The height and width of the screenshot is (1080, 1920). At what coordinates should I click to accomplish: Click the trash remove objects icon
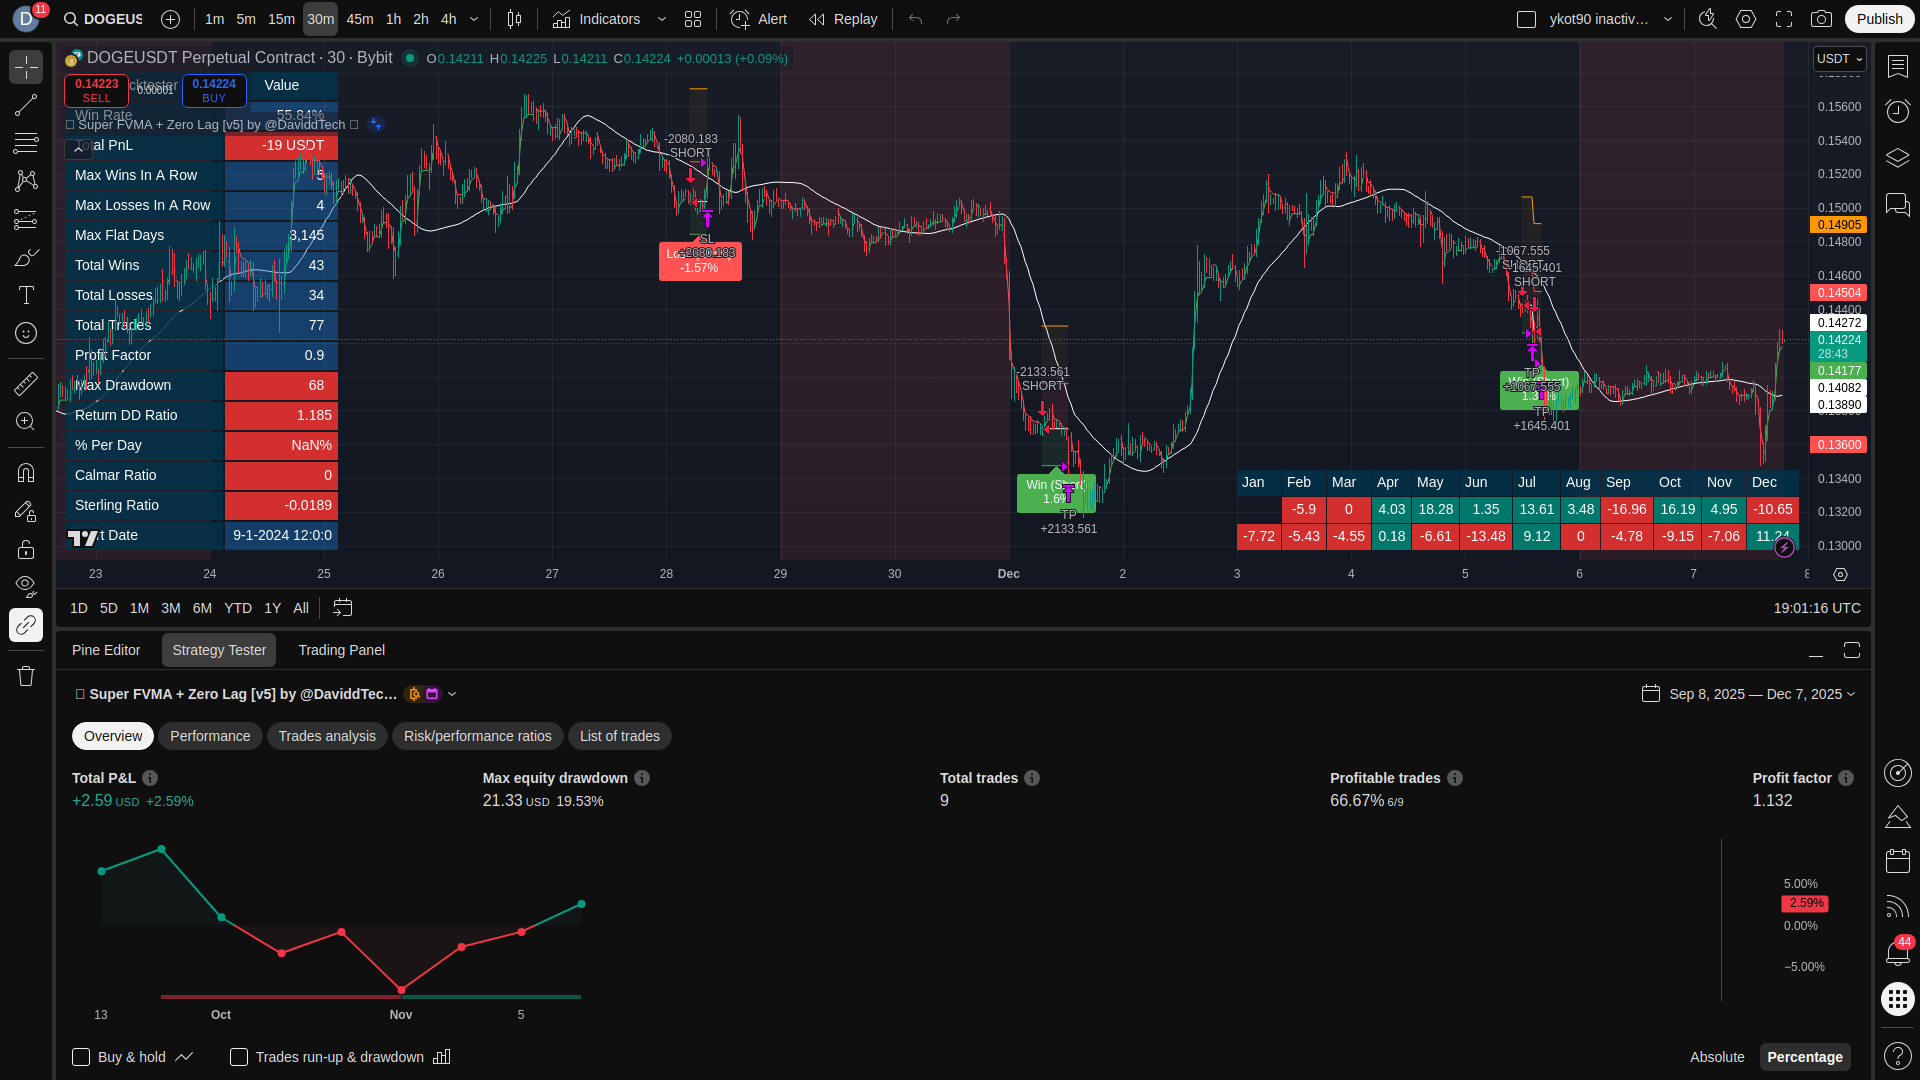pos(26,676)
